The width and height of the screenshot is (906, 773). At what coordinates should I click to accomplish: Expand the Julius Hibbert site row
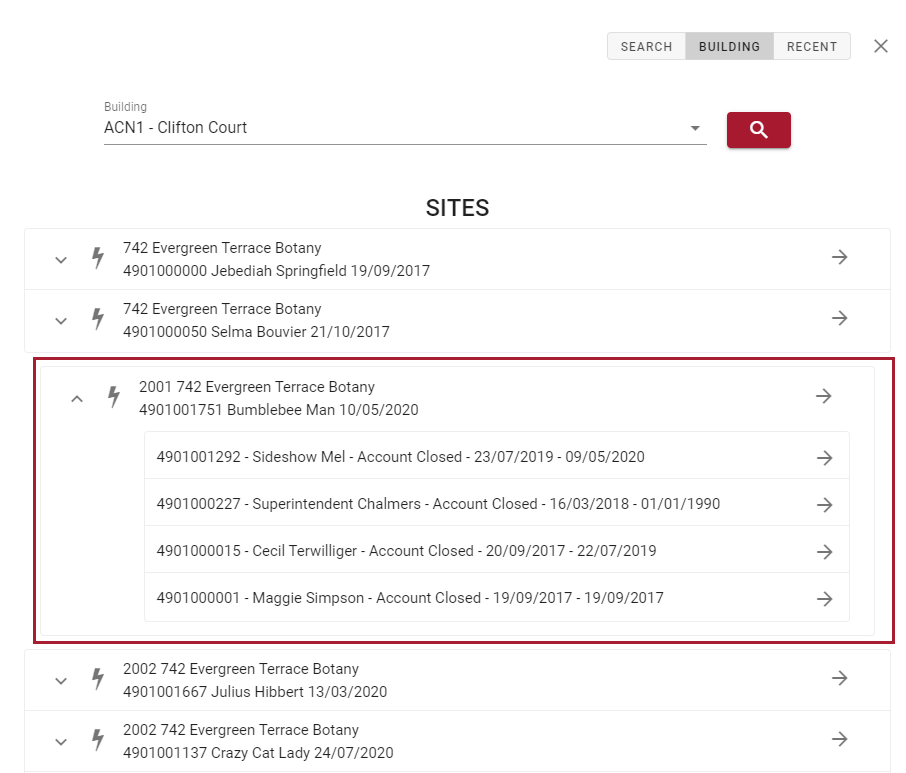tap(61, 681)
